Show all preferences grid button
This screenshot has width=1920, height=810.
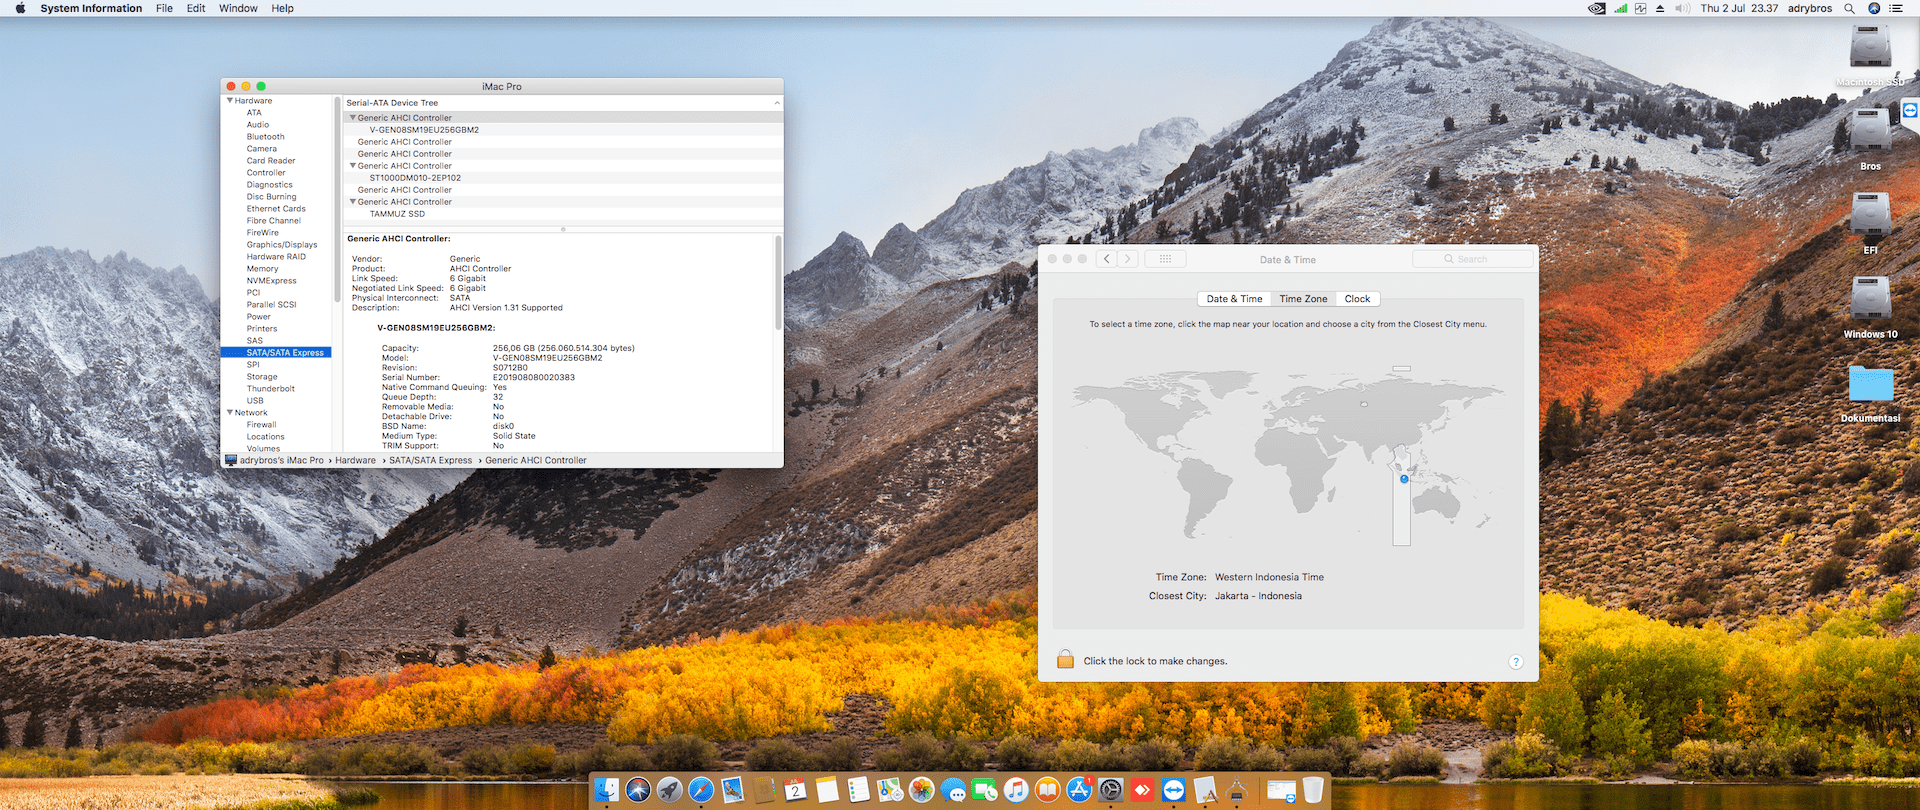1165,259
